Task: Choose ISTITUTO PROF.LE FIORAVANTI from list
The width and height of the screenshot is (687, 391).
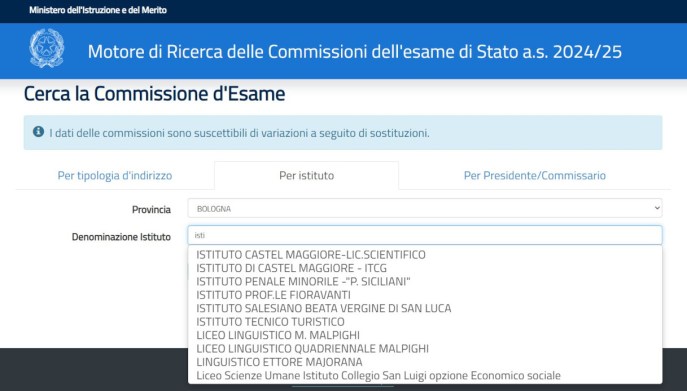Action: (273, 295)
